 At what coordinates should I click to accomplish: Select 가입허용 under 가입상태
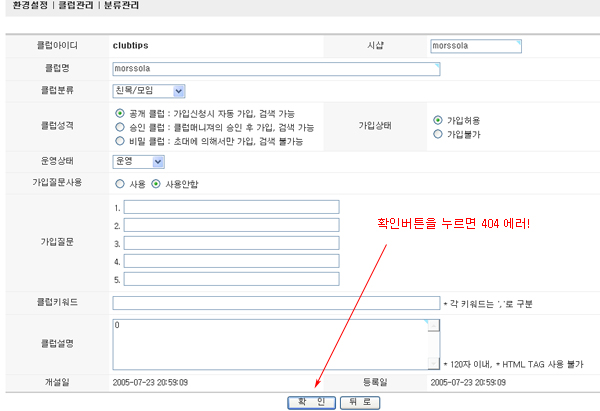click(x=437, y=119)
